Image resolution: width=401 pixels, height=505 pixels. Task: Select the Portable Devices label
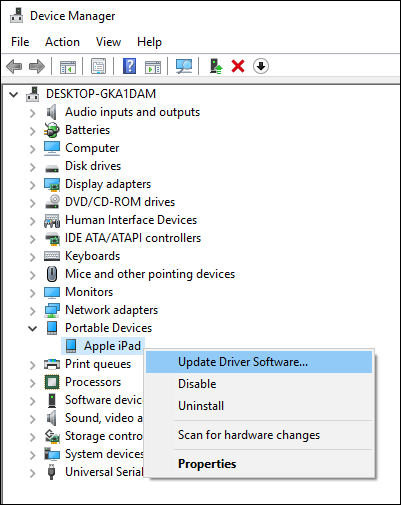click(x=109, y=328)
